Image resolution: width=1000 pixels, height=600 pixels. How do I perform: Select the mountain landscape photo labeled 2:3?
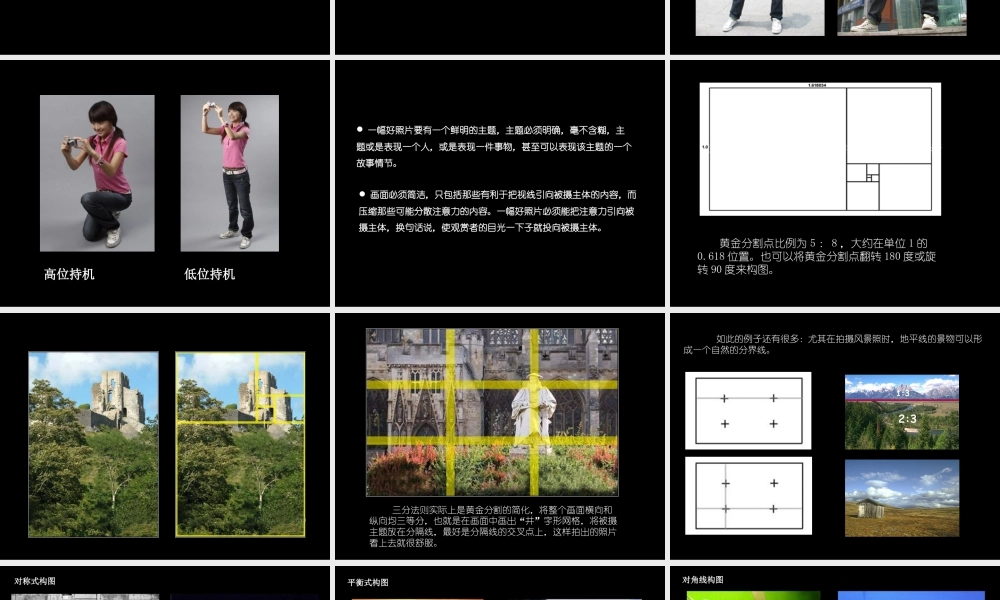(901, 412)
